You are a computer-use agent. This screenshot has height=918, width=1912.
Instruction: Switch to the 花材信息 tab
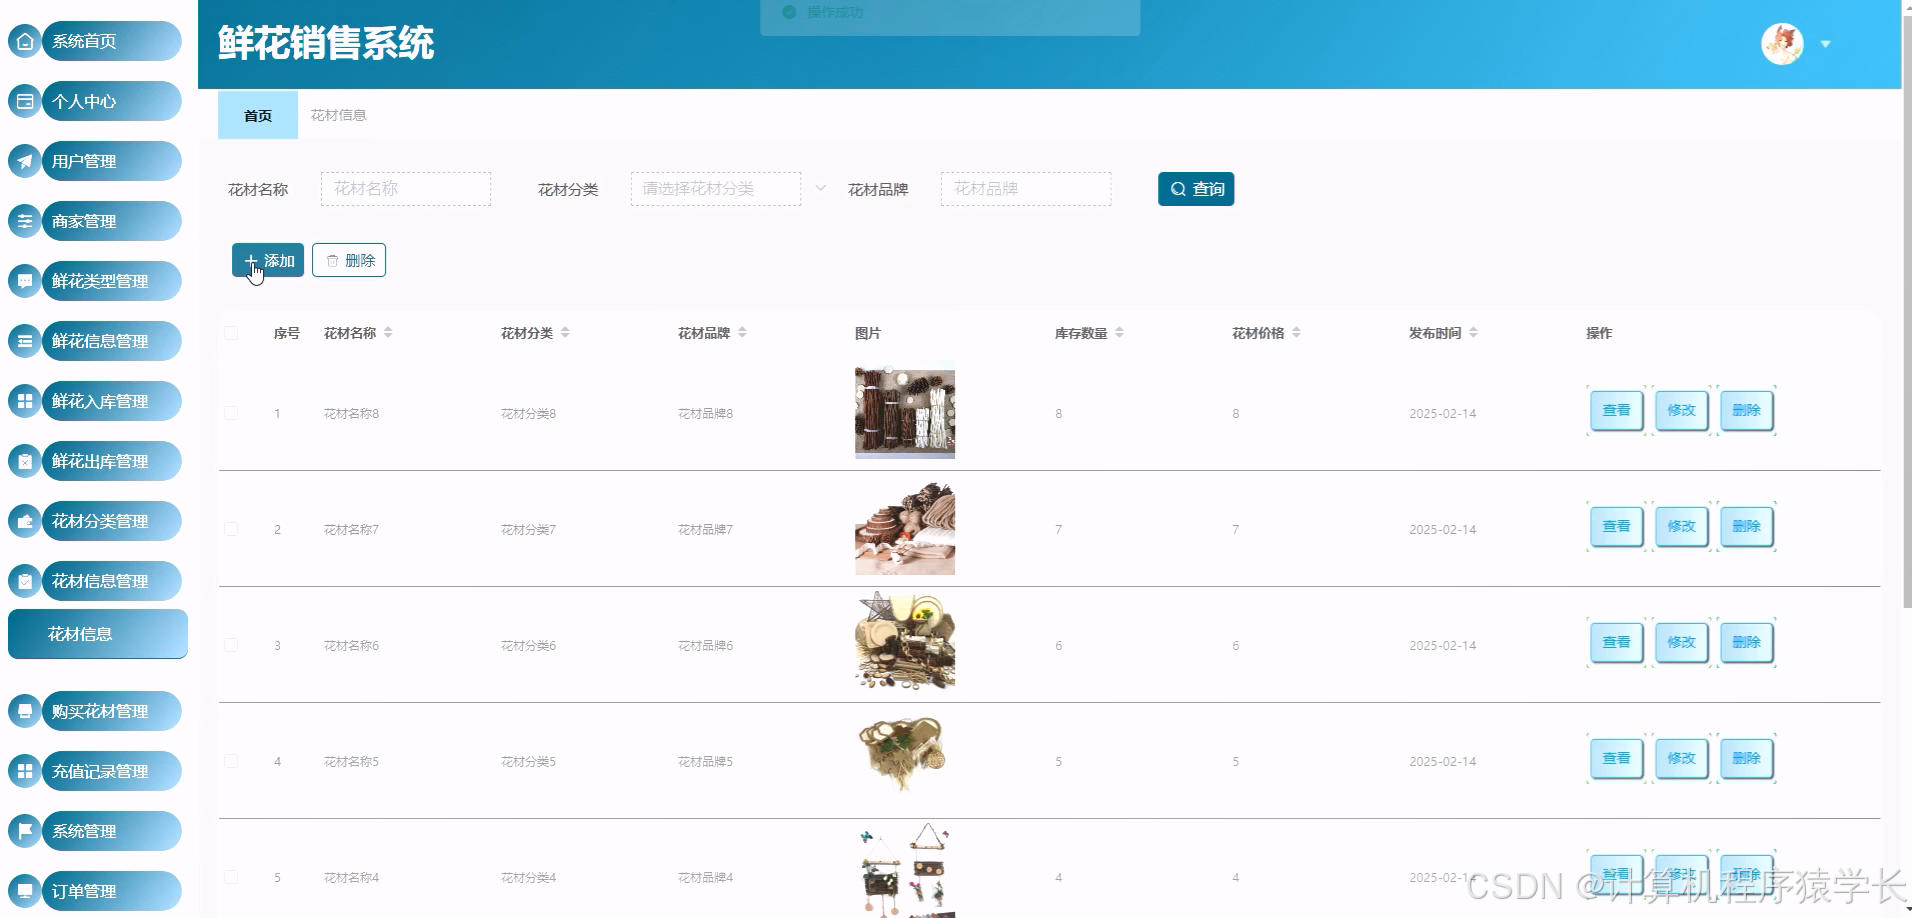pyautogui.click(x=337, y=115)
